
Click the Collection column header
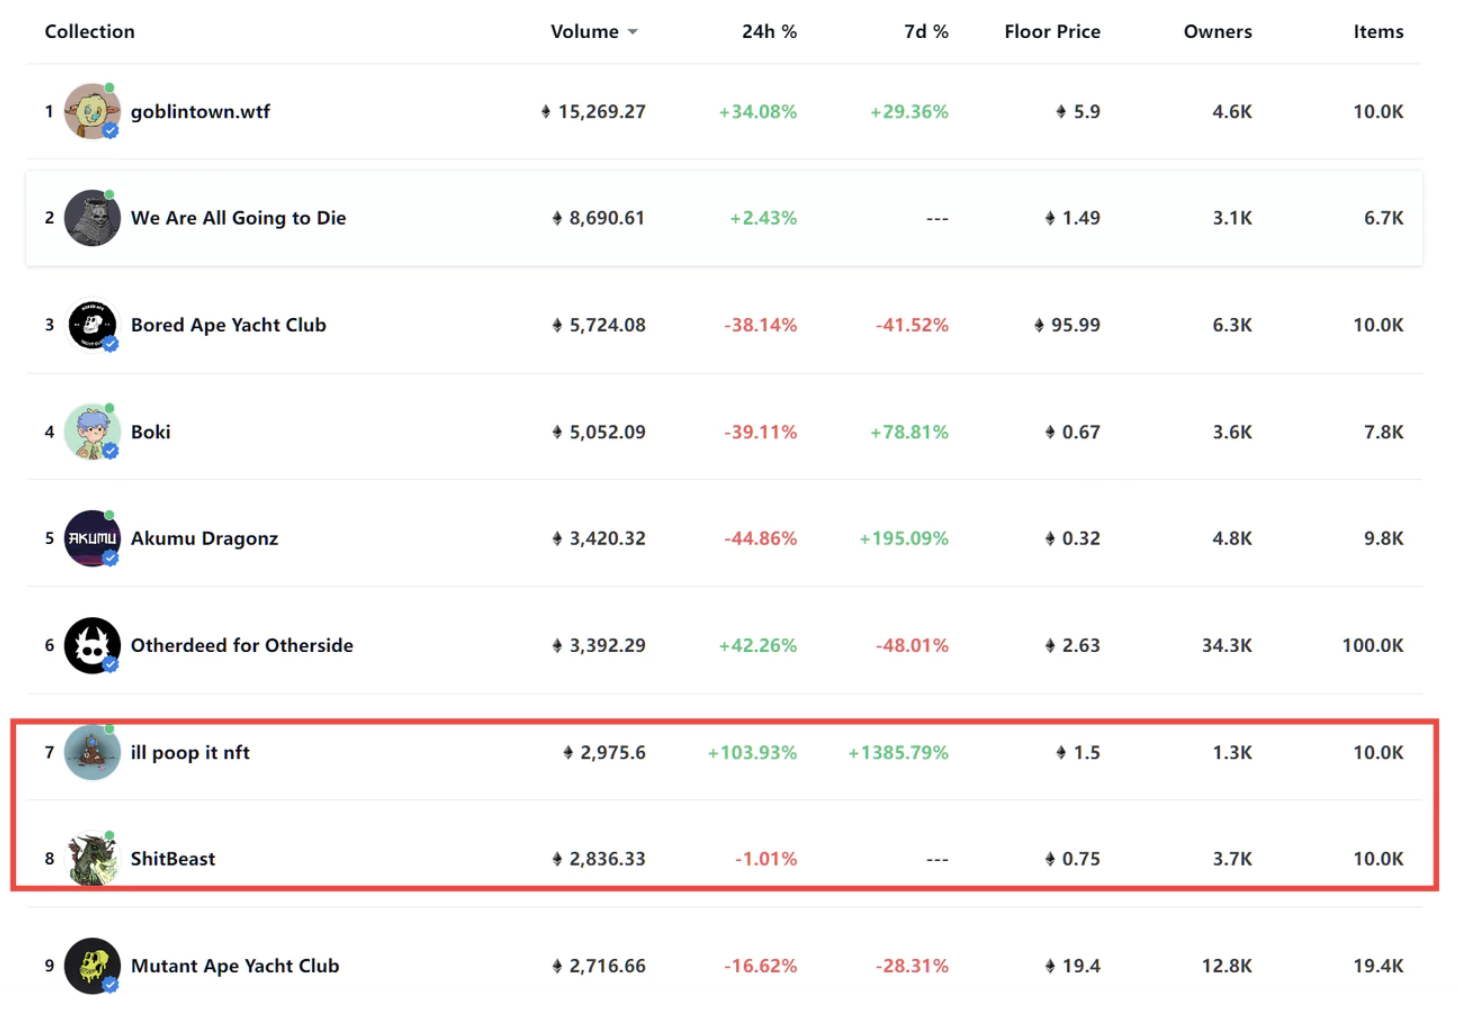pyautogui.click(x=89, y=32)
